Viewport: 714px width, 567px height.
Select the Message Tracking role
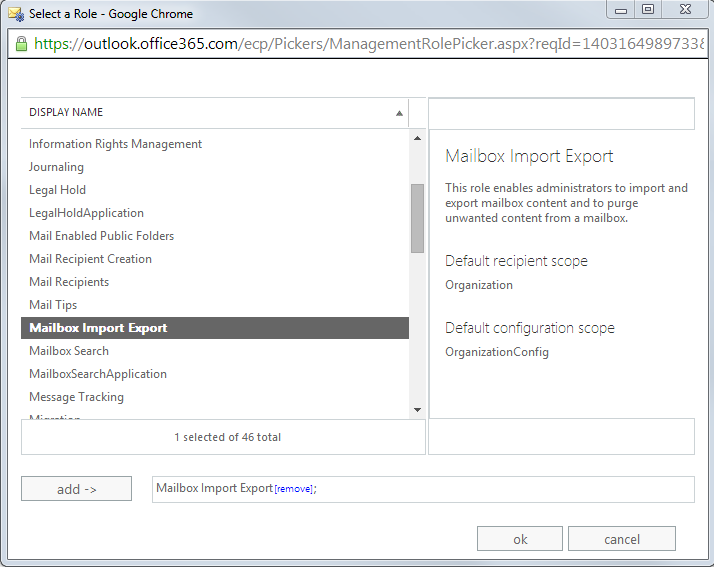(215, 397)
